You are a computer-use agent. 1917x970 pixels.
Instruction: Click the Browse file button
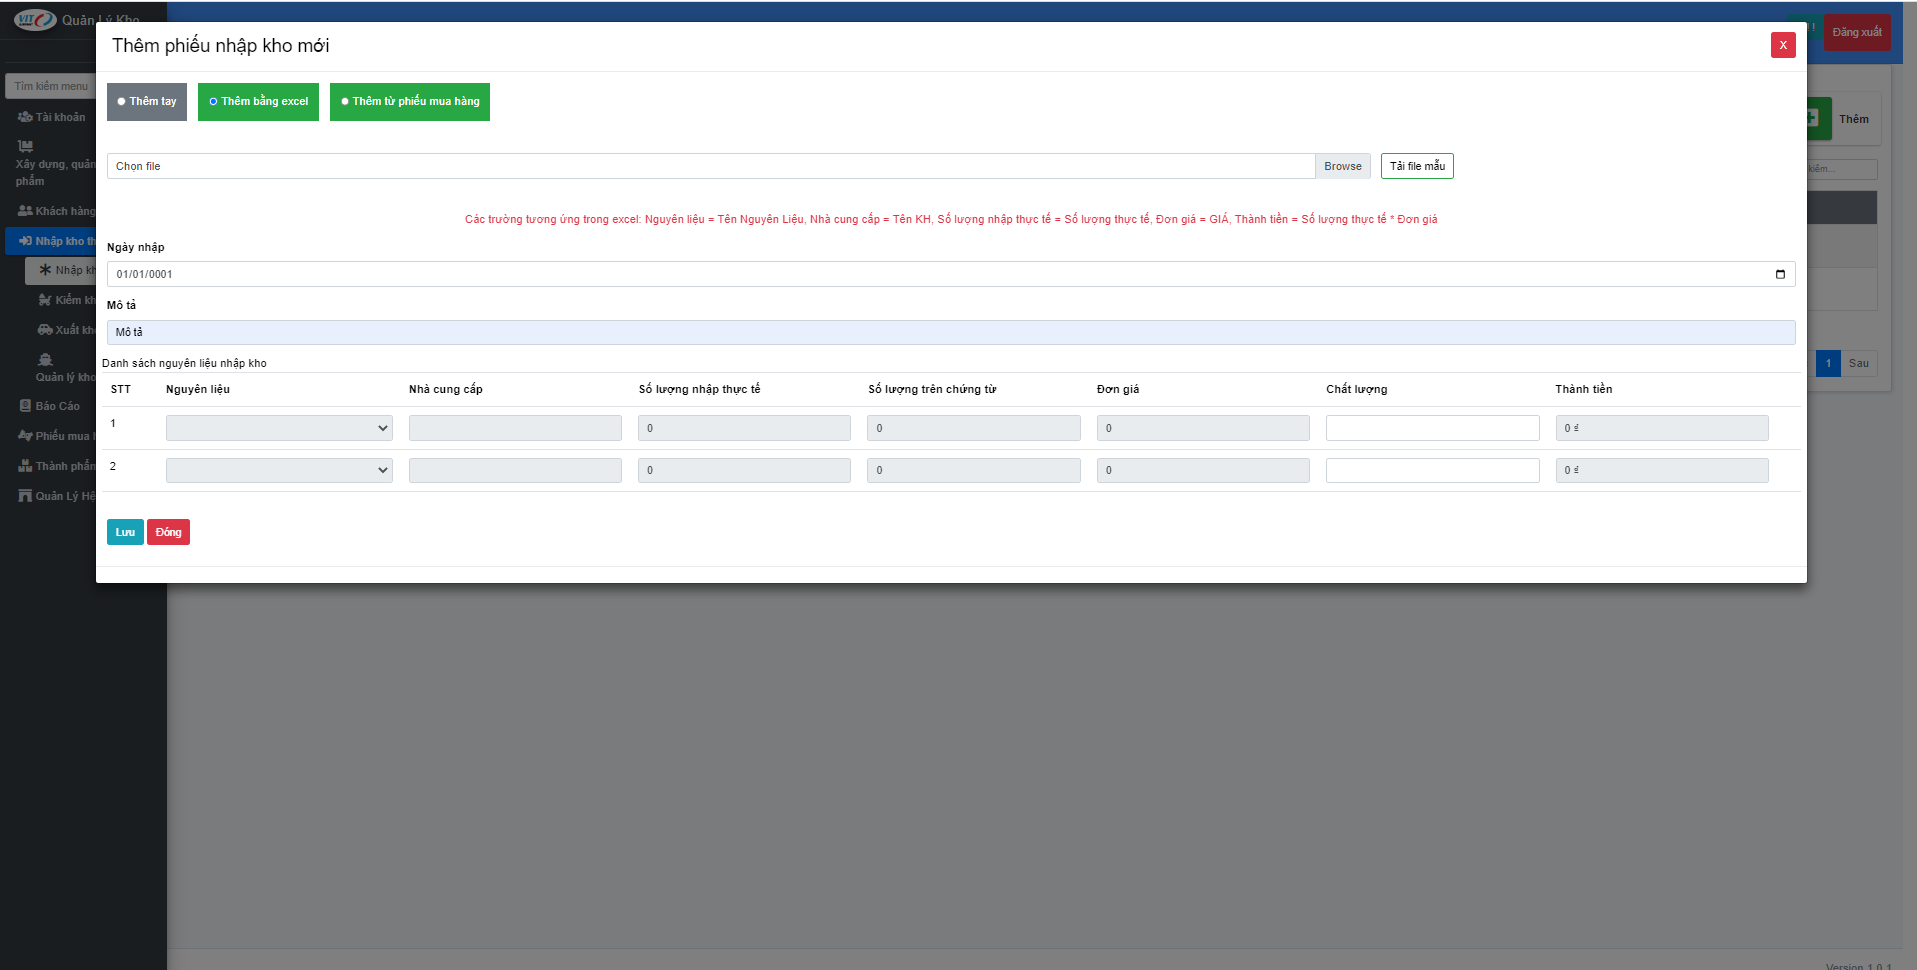(x=1342, y=166)
